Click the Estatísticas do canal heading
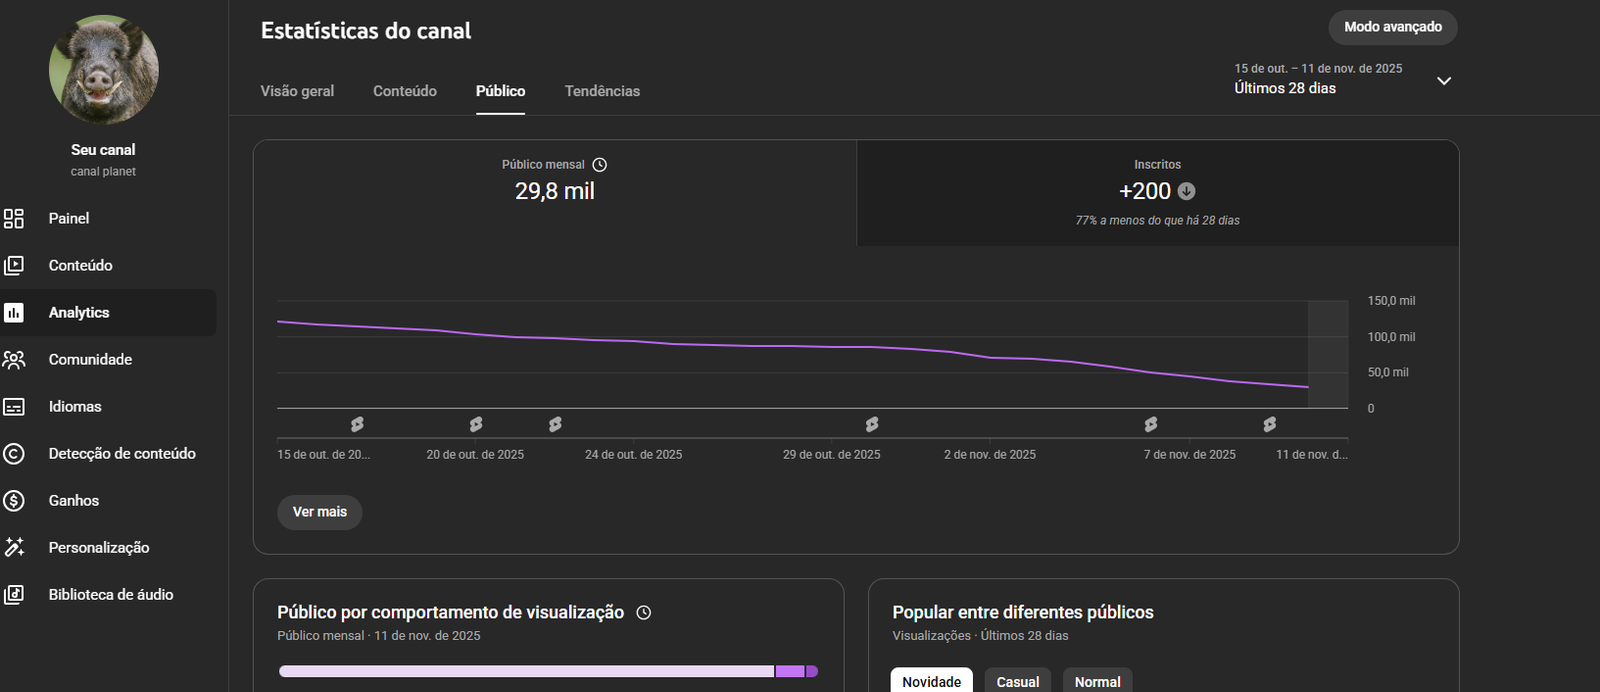Viewport: 1600px width, 692px height. coord(366,31)
